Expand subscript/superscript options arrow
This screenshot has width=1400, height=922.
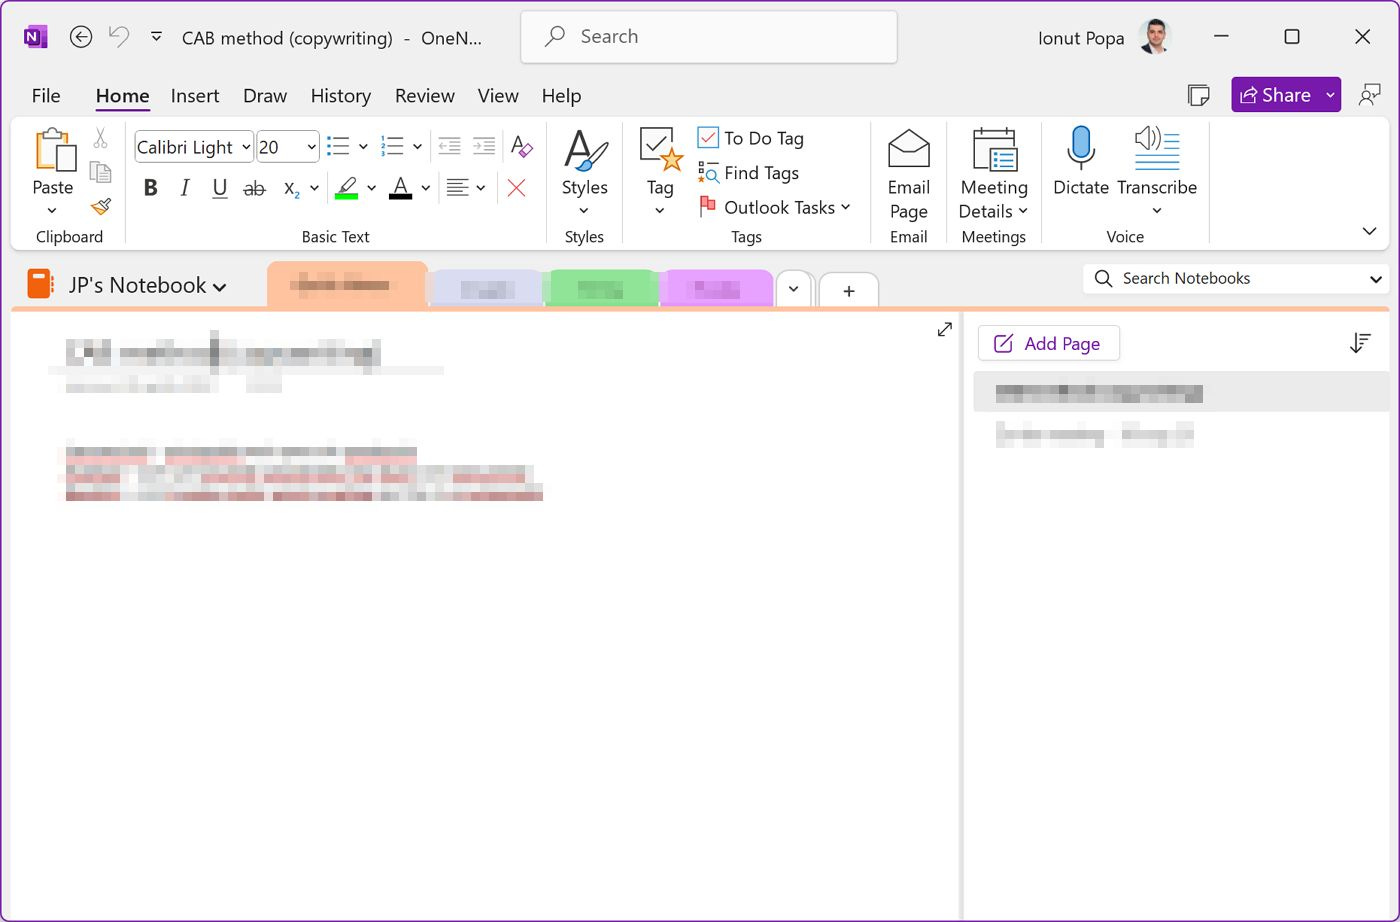click(314, 188)
